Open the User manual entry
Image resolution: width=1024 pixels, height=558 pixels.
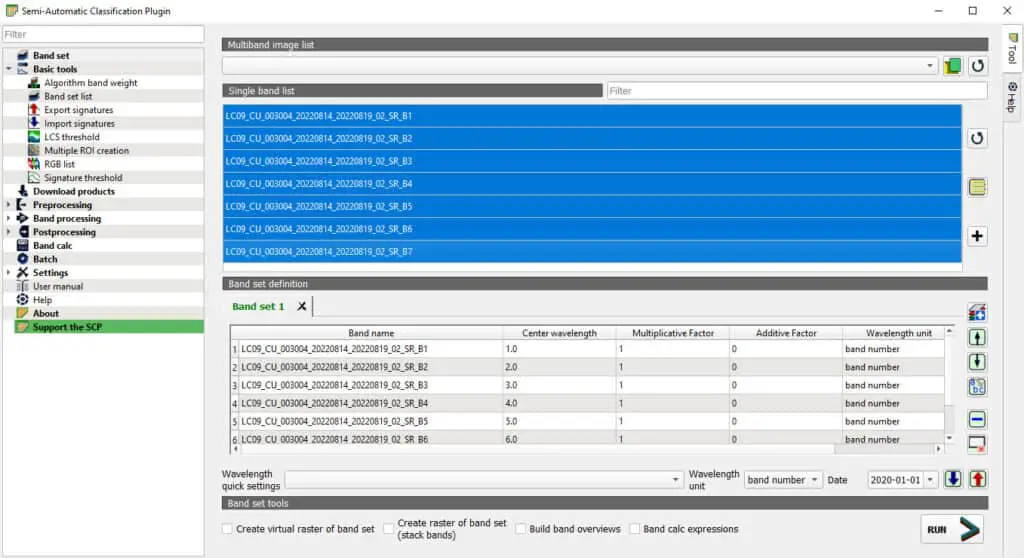[x=58, y=286]
